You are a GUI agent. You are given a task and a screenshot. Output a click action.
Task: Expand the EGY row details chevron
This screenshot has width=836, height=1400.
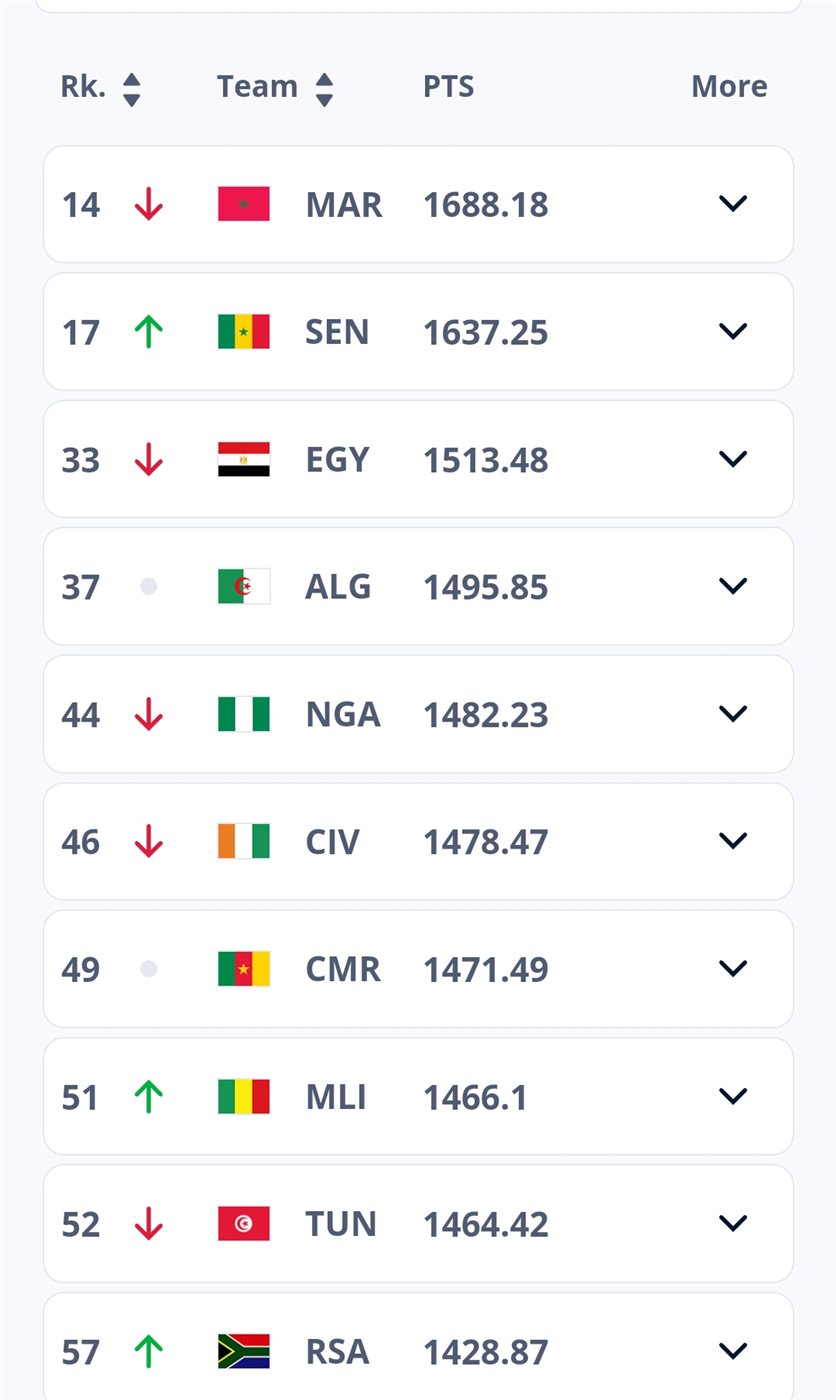click(x=733, y=459)
